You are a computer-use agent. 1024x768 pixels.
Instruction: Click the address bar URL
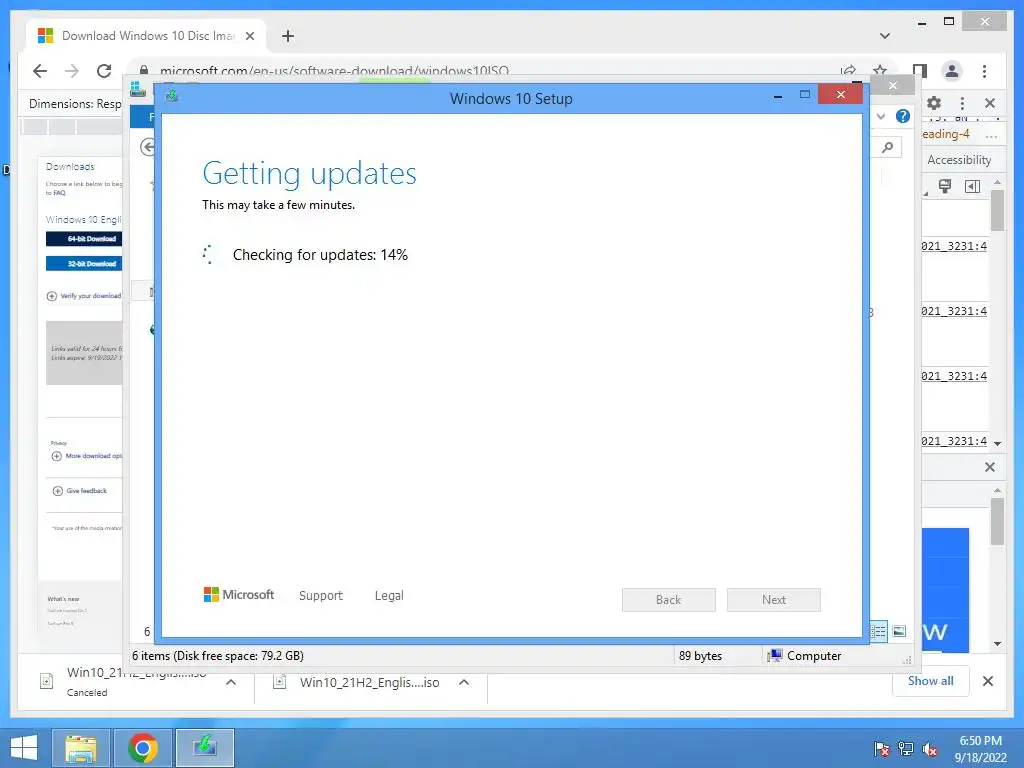point(334,71)
